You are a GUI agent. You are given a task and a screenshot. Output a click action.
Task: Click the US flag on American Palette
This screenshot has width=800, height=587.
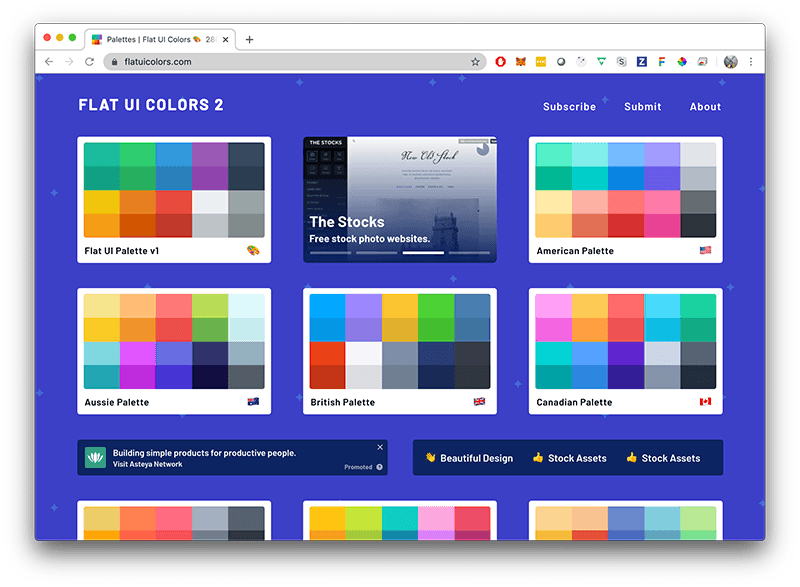pos(705,250)
